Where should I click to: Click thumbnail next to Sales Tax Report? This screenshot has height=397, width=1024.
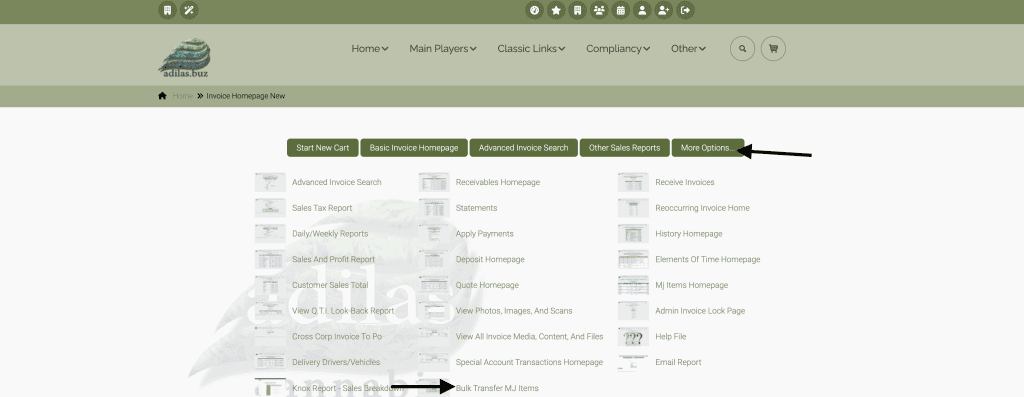tap(270, 208)
